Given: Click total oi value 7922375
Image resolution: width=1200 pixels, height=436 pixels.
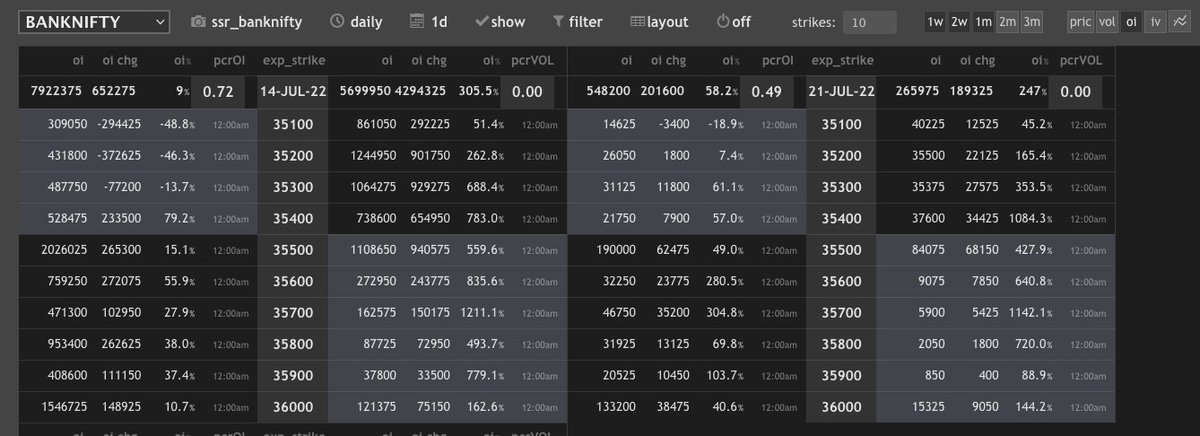Looking at the screenshot, I should click(x=56, y=91).
